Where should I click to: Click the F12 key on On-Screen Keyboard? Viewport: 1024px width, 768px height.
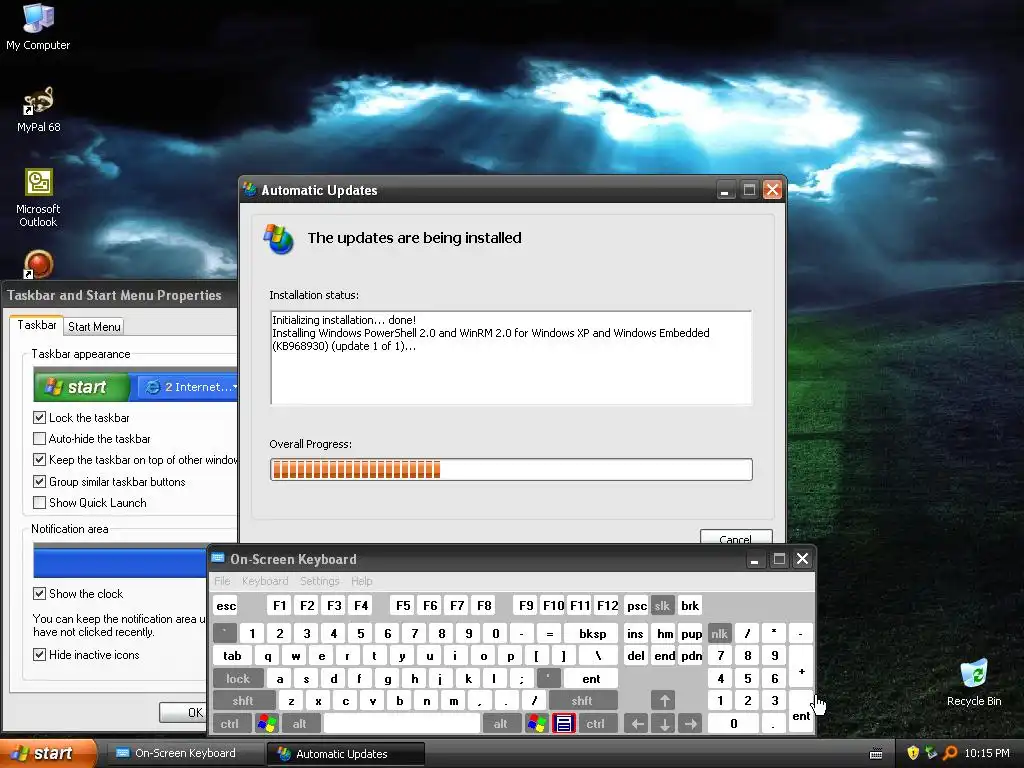point(607,605)
